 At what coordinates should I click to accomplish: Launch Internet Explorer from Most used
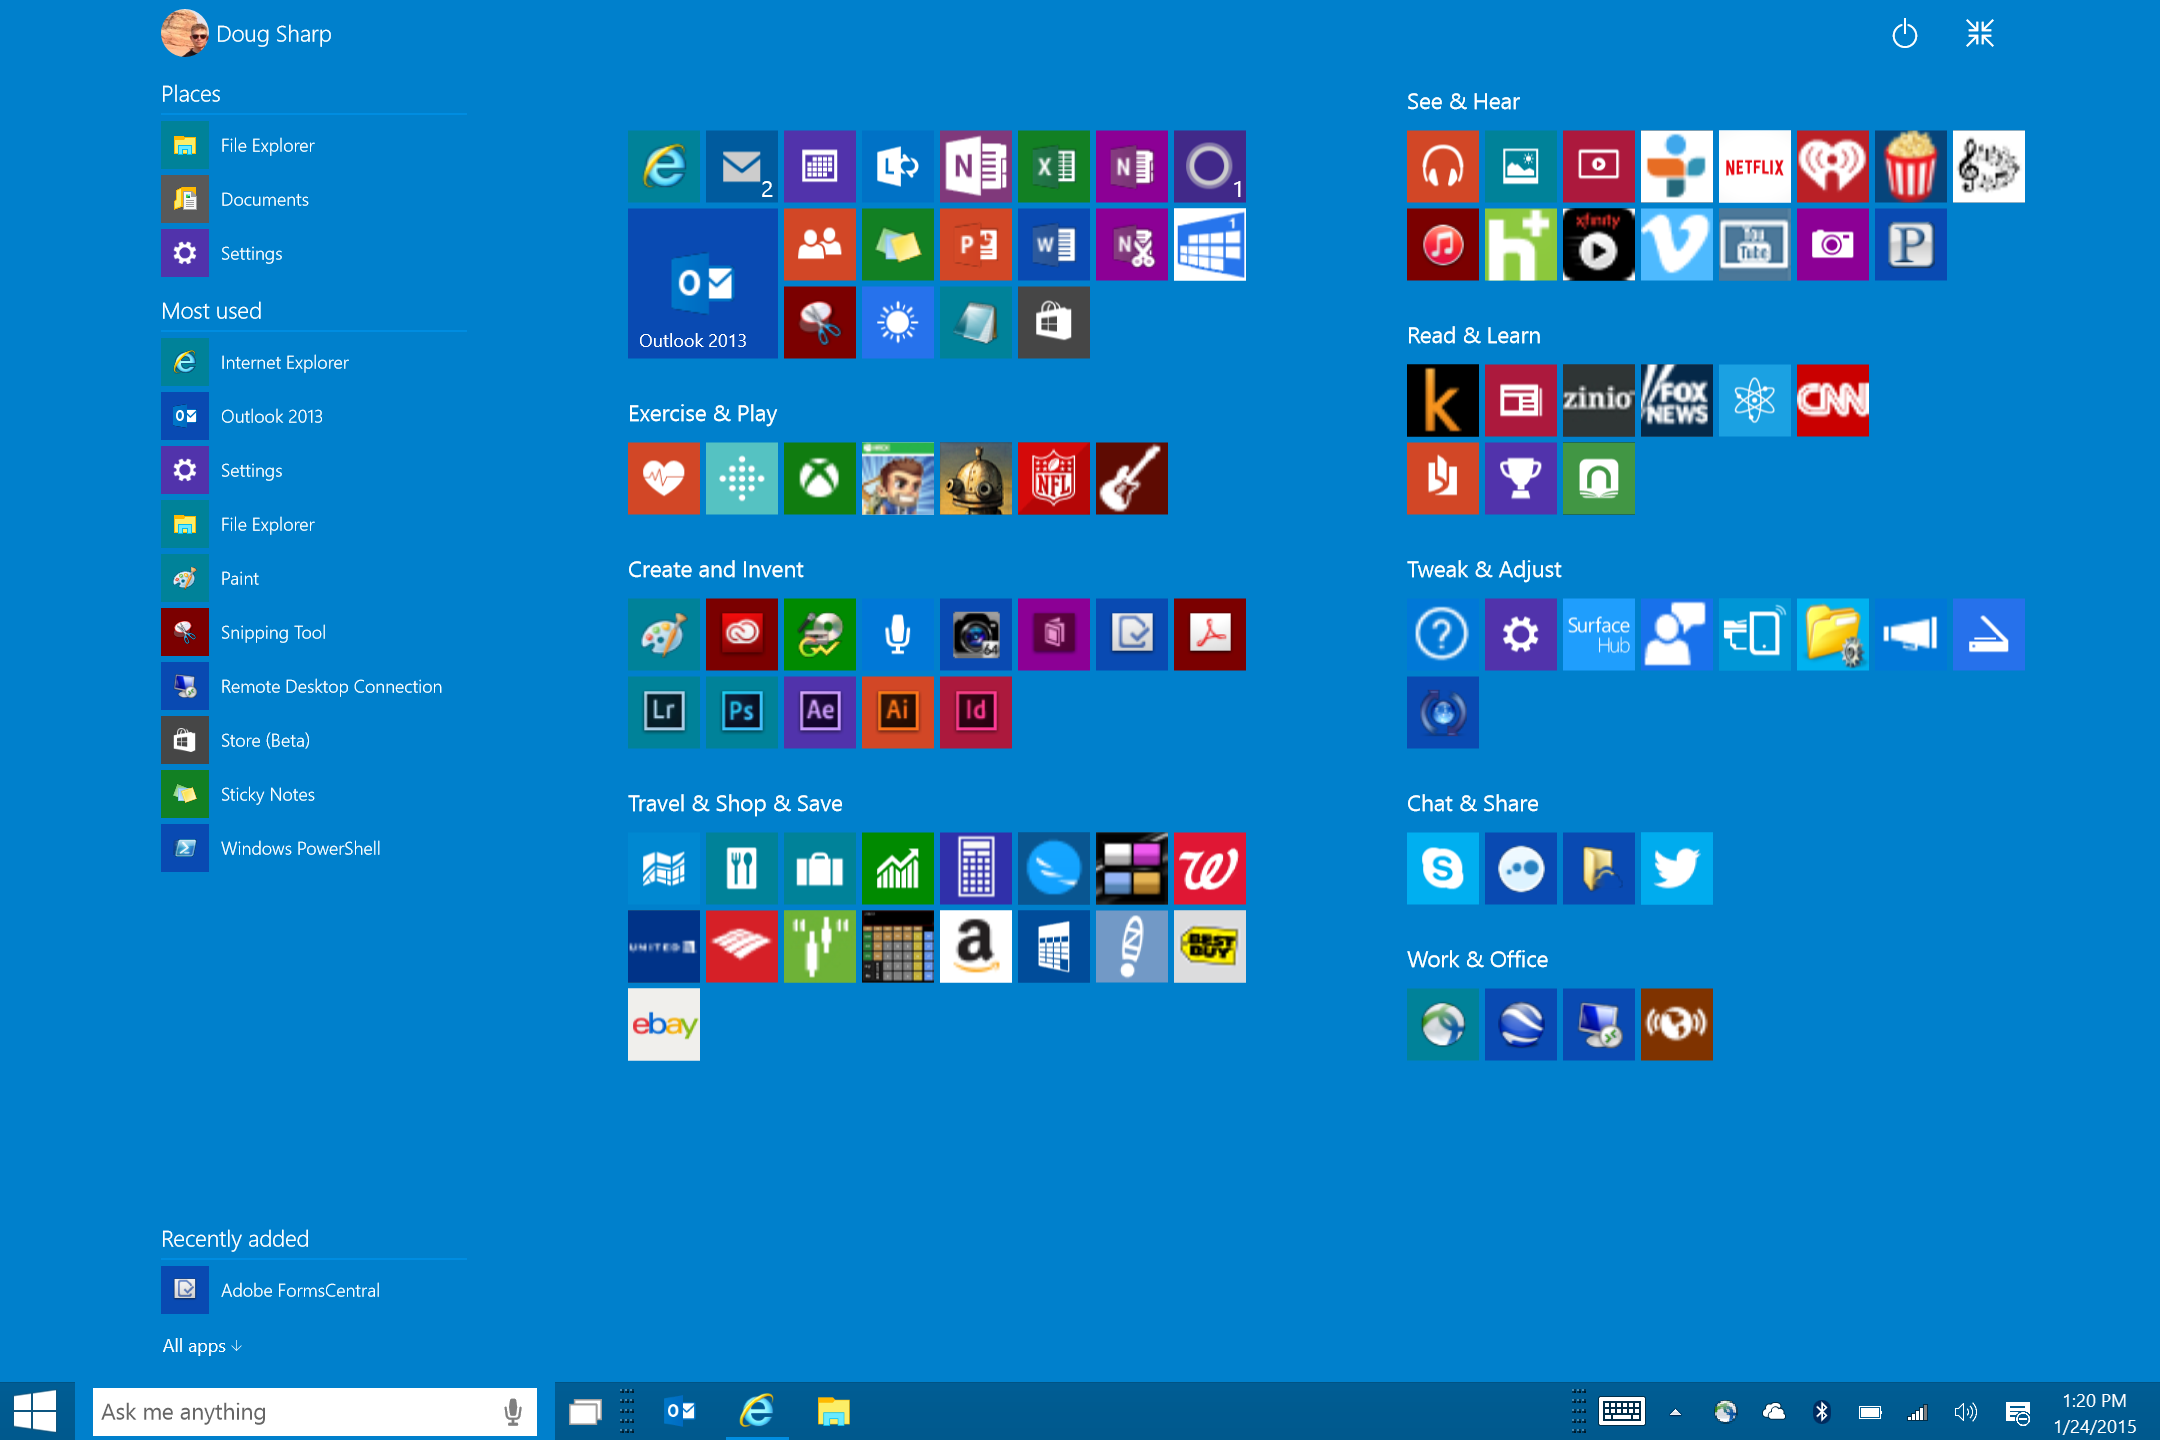tap(314, 362)
